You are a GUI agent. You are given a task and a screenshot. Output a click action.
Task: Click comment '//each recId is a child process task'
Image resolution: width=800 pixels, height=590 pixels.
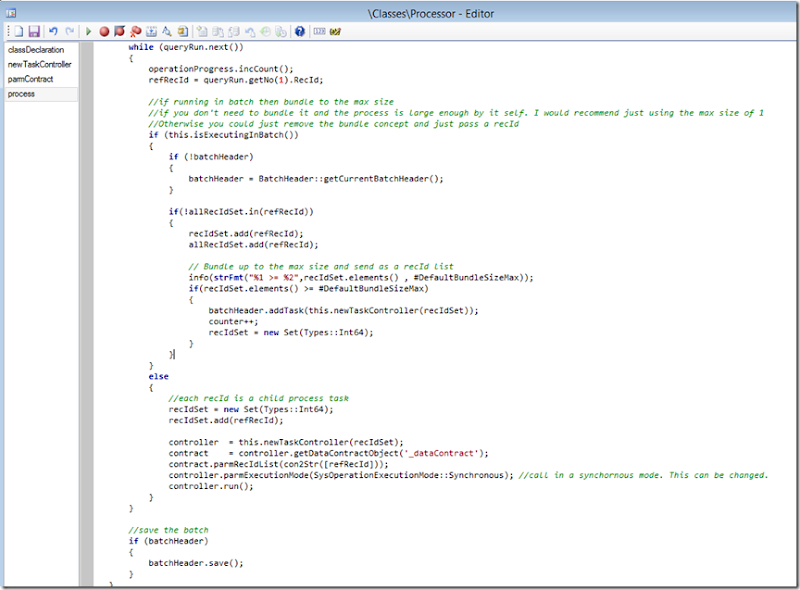259,398
